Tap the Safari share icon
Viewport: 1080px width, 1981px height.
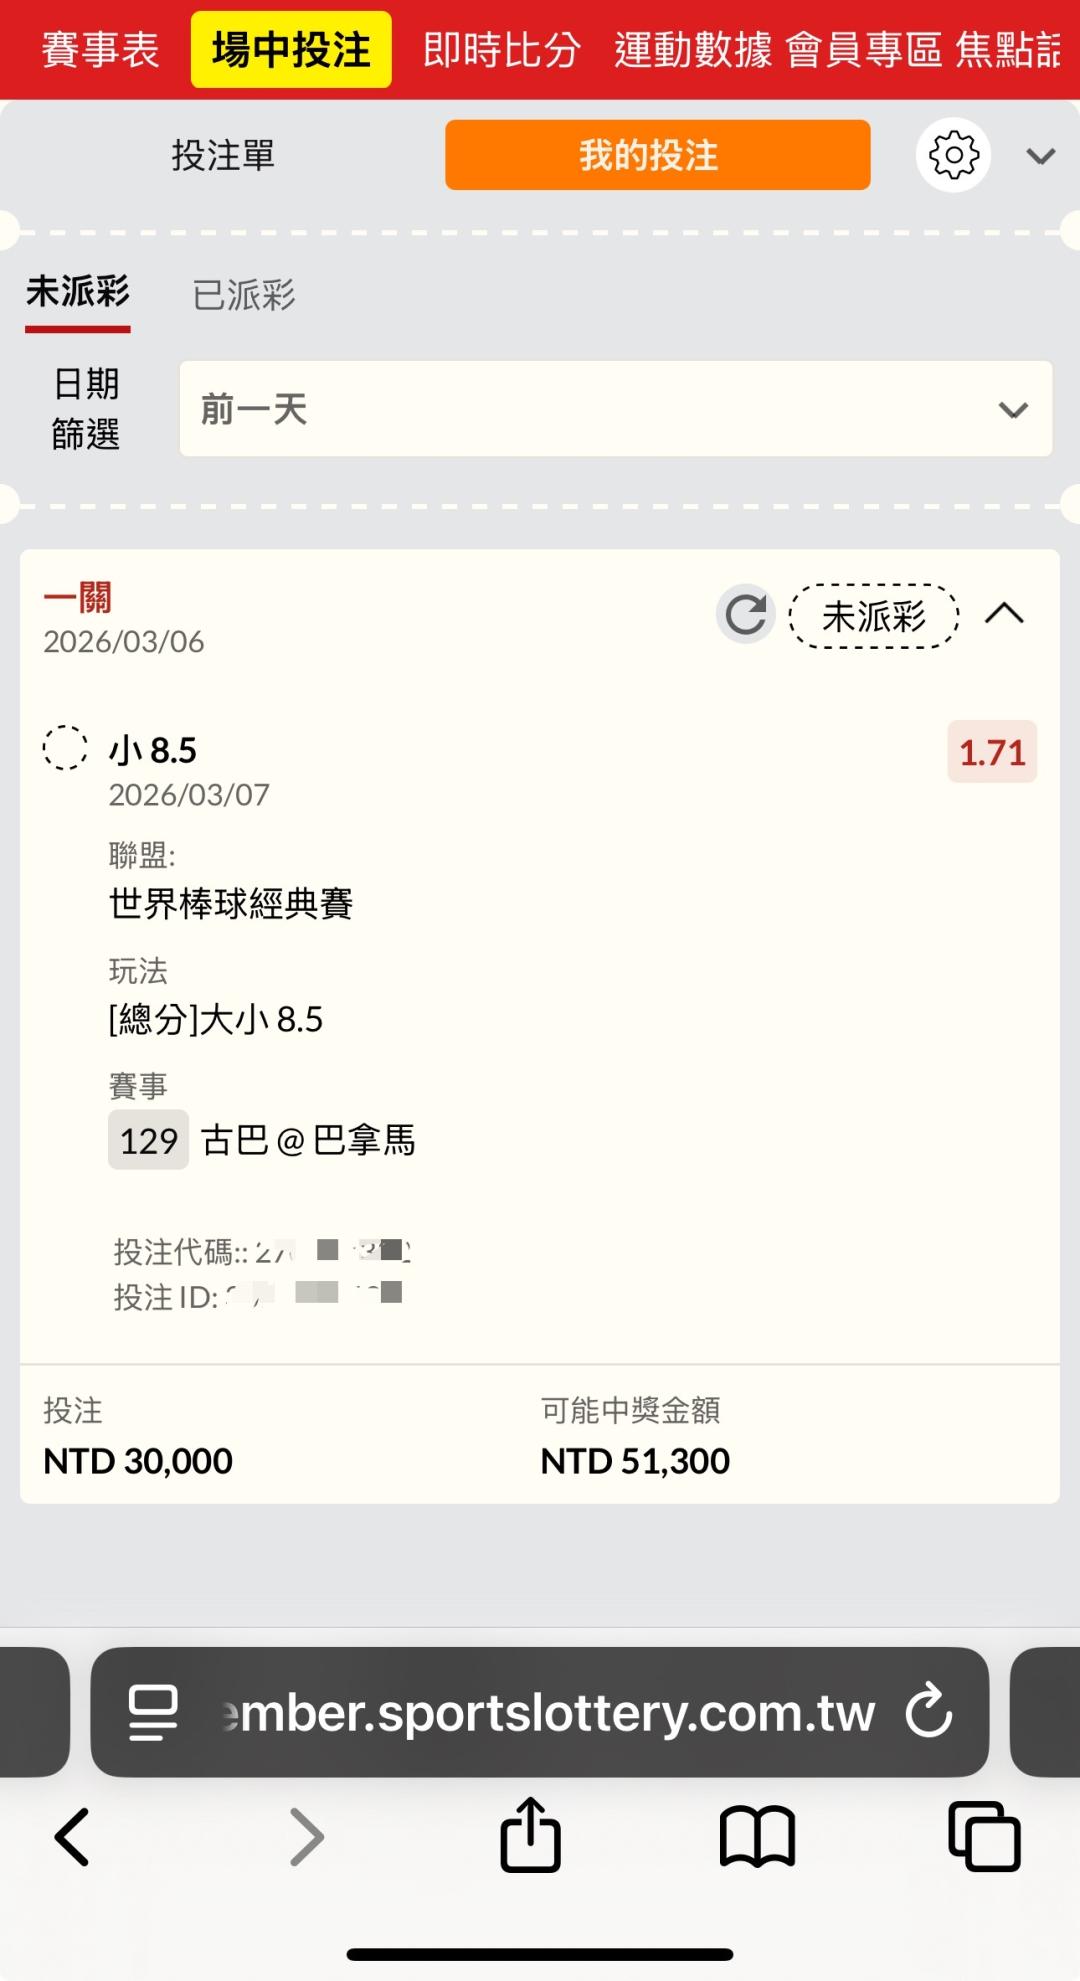click(530, 1836)
